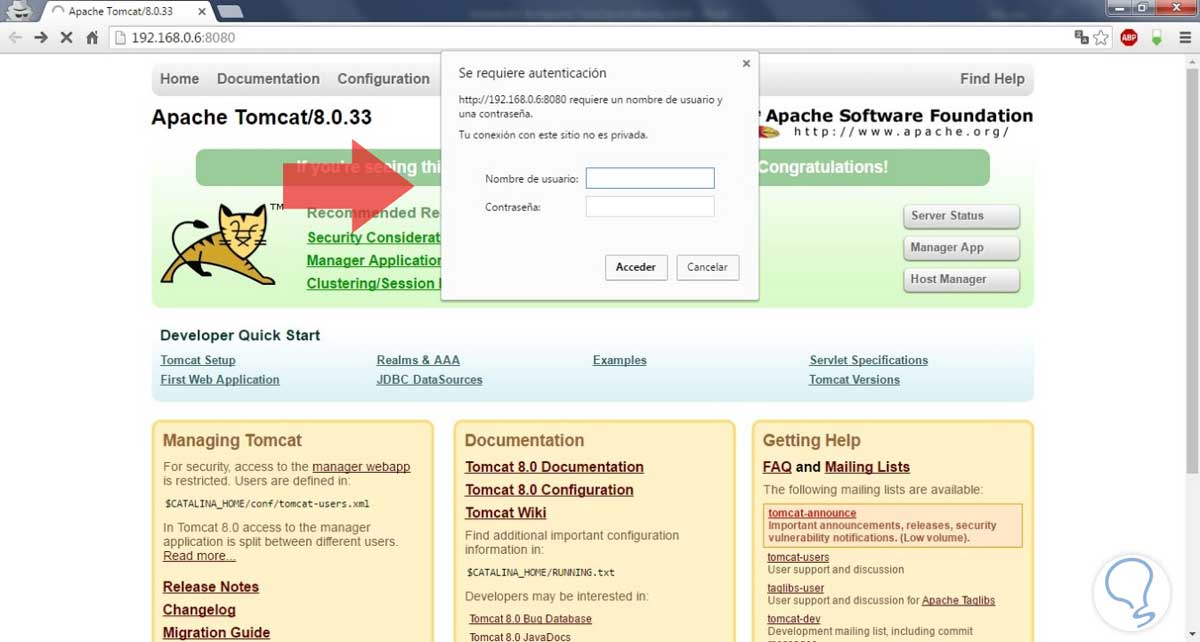1200x642 pixels.
Task: Open the manager webapp link
Action: pos(361,467)
